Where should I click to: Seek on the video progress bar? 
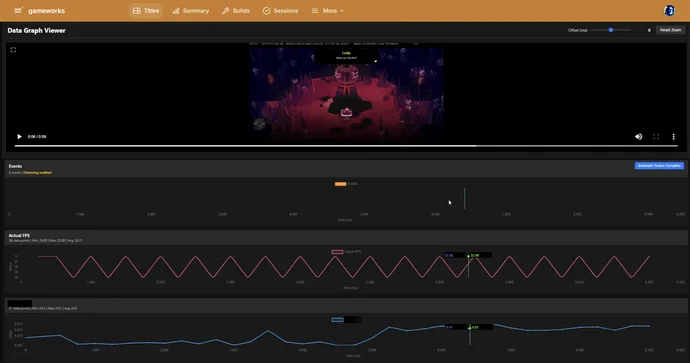coord(346,146)
